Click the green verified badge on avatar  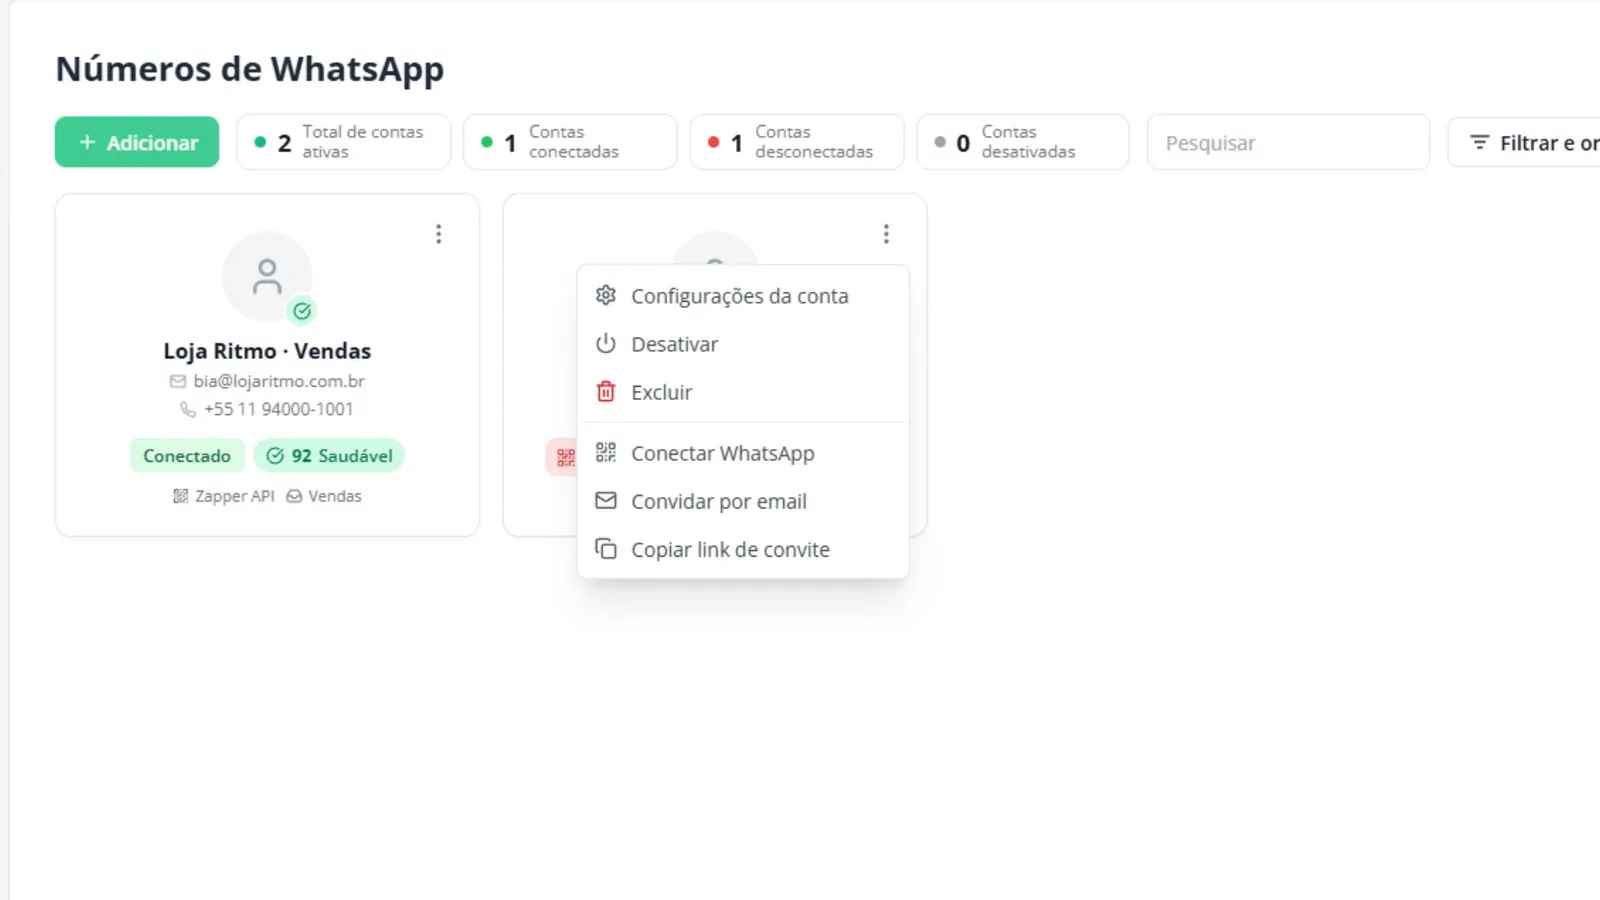[x=302, y=311]
